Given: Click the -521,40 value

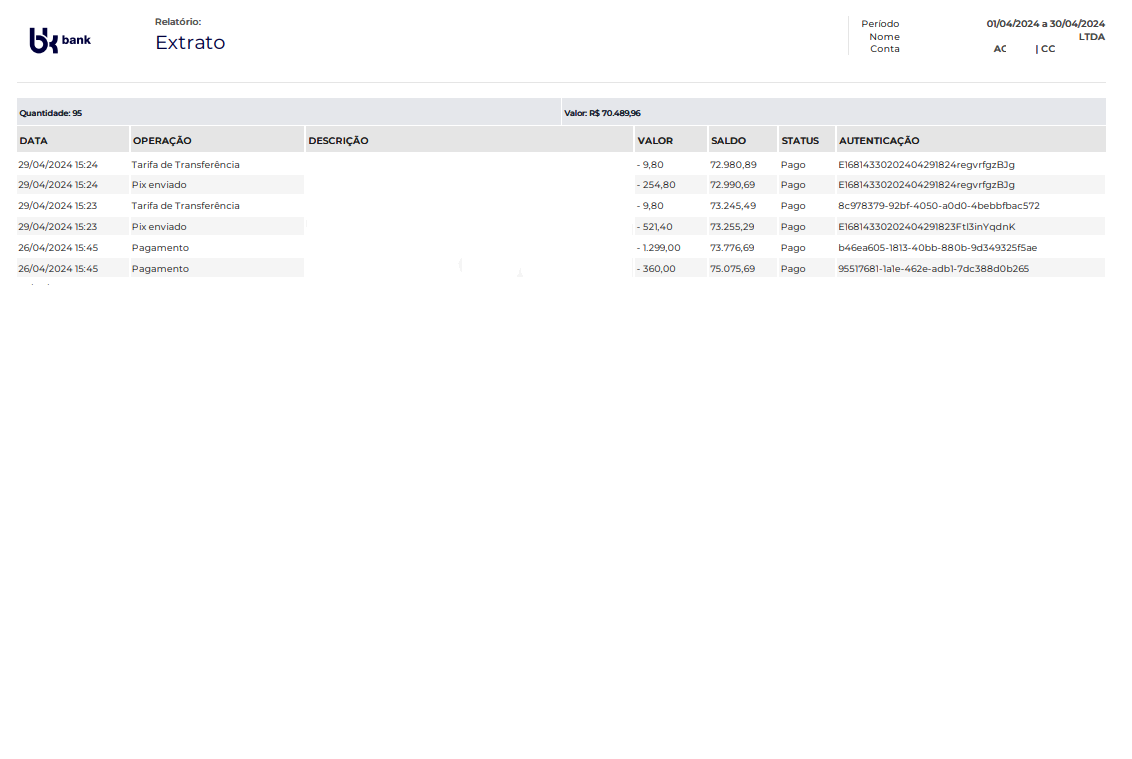Looking at the screenshot, I should click(x=654, y=227).
